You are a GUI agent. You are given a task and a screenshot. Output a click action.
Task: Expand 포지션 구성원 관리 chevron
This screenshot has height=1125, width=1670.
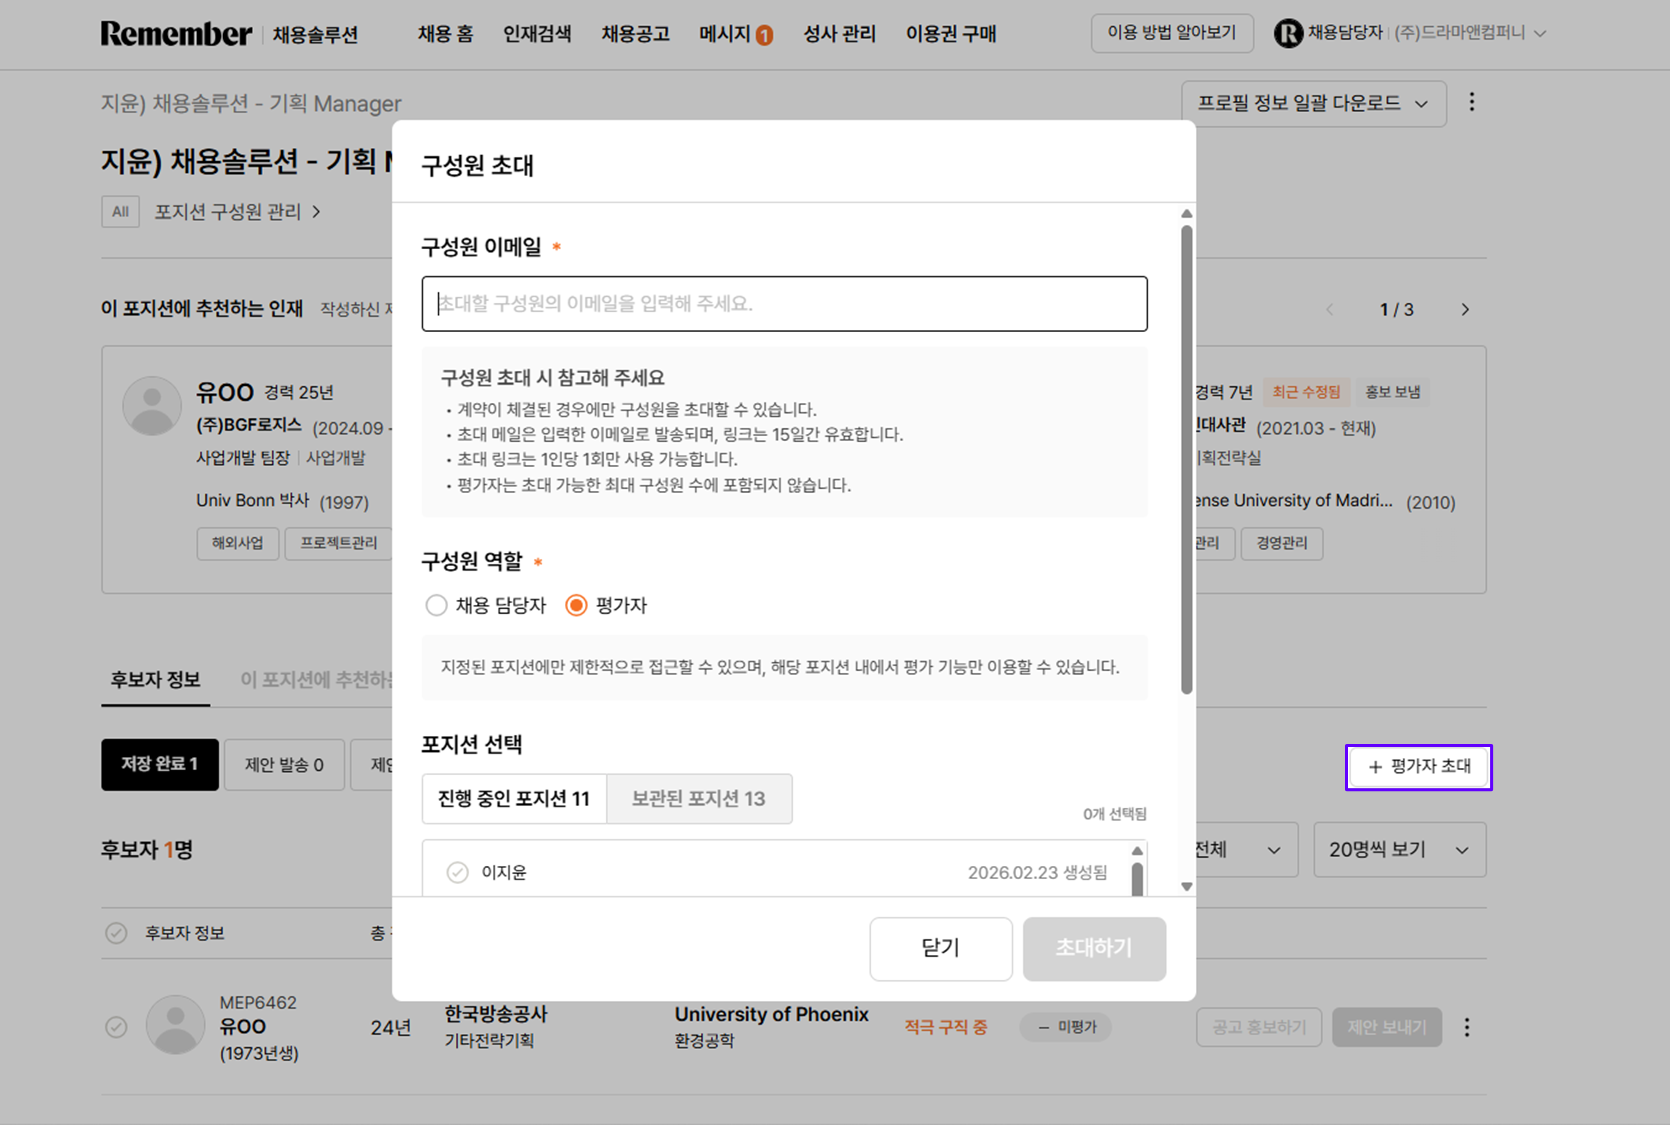point(317,212)
